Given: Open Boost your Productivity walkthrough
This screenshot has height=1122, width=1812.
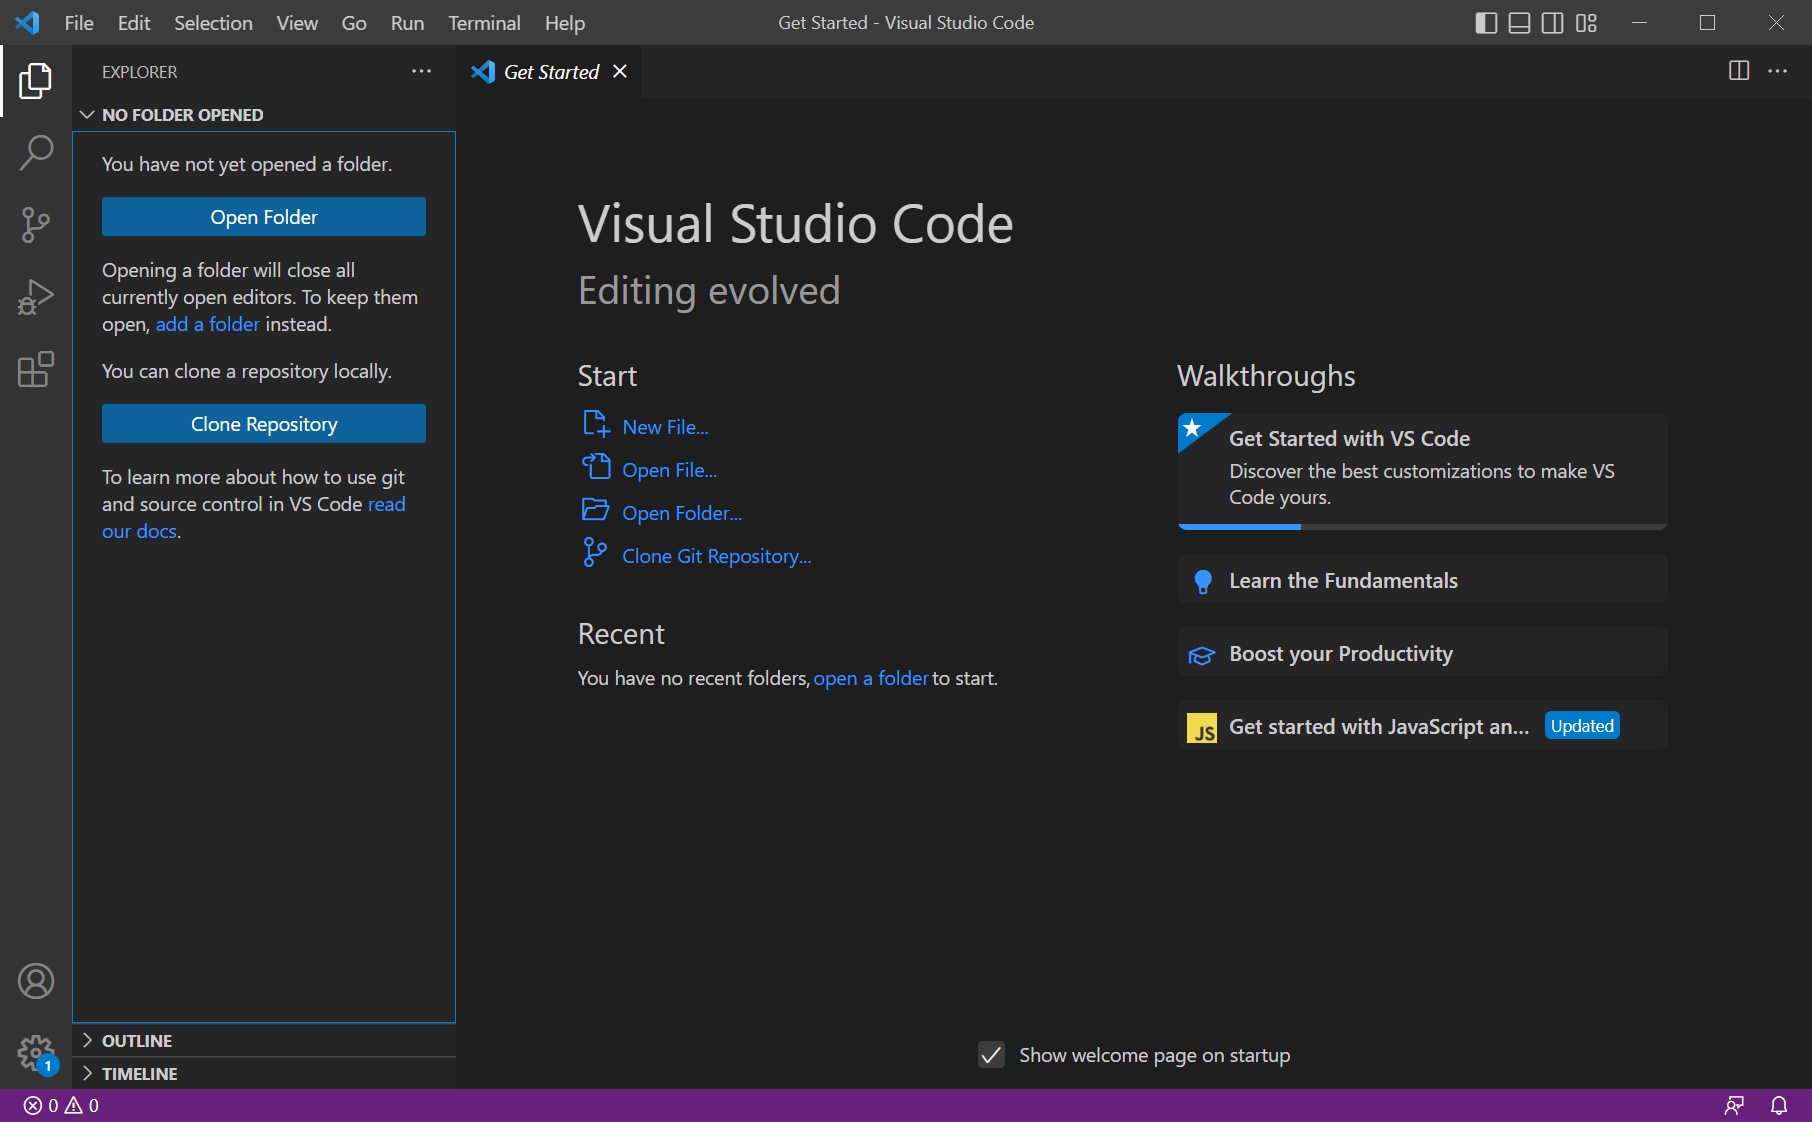Looking at the screenshot, I should (1422, 653).
